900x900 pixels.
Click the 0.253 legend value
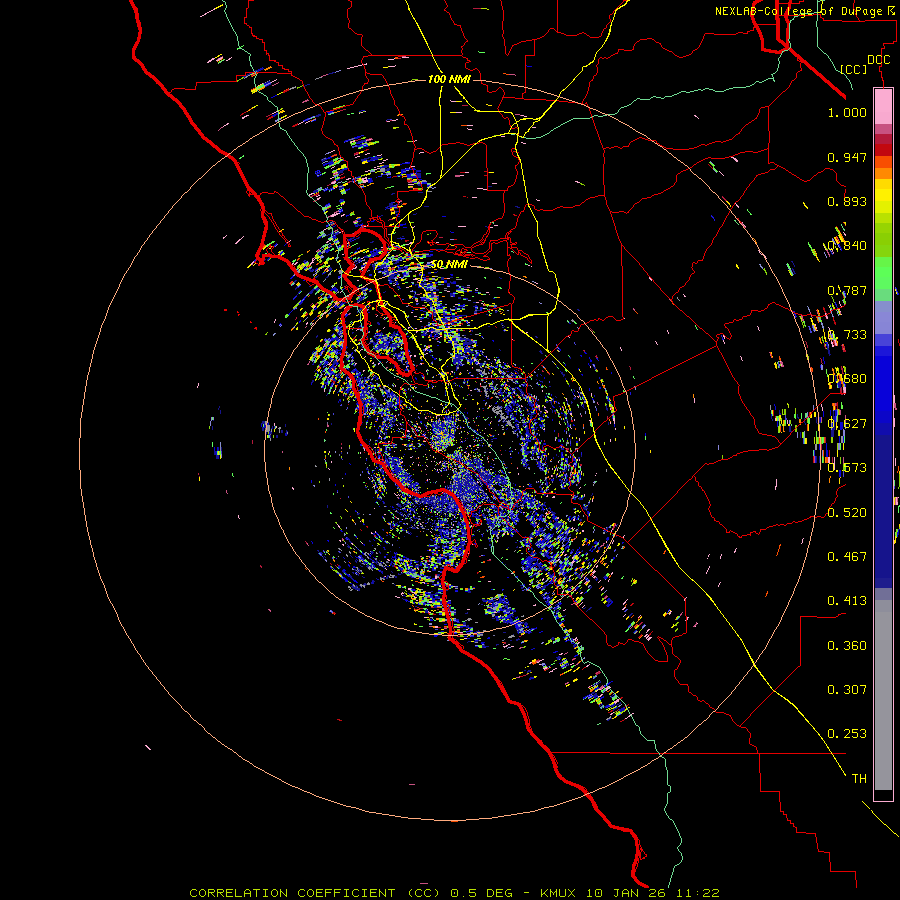(847, 734)
